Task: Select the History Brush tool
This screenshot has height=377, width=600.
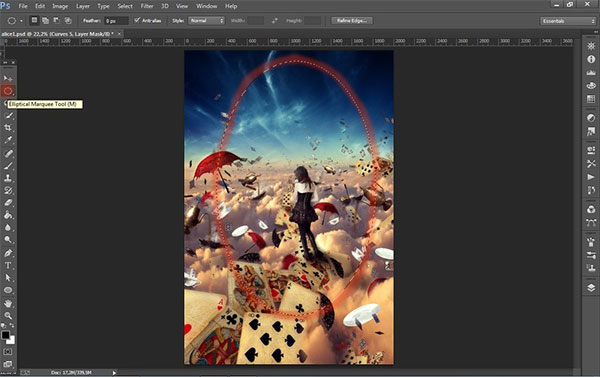Action: click(x=8, y=190)
